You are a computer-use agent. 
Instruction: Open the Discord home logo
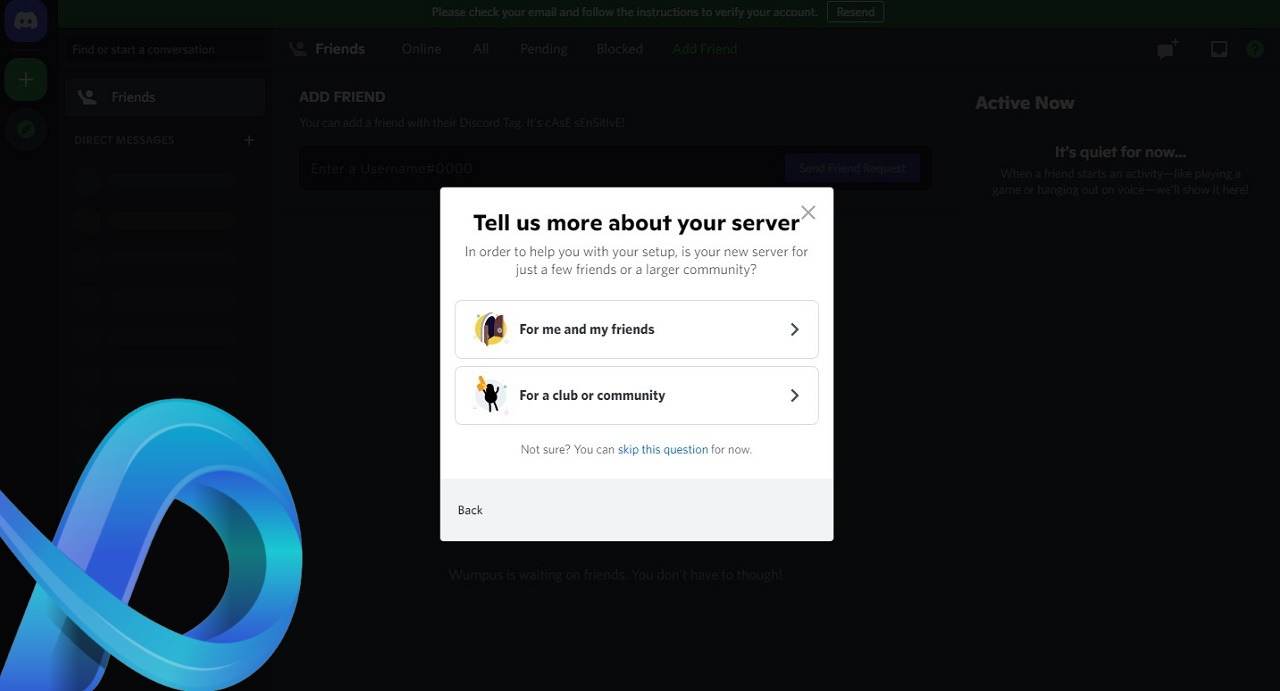(26, 21)
